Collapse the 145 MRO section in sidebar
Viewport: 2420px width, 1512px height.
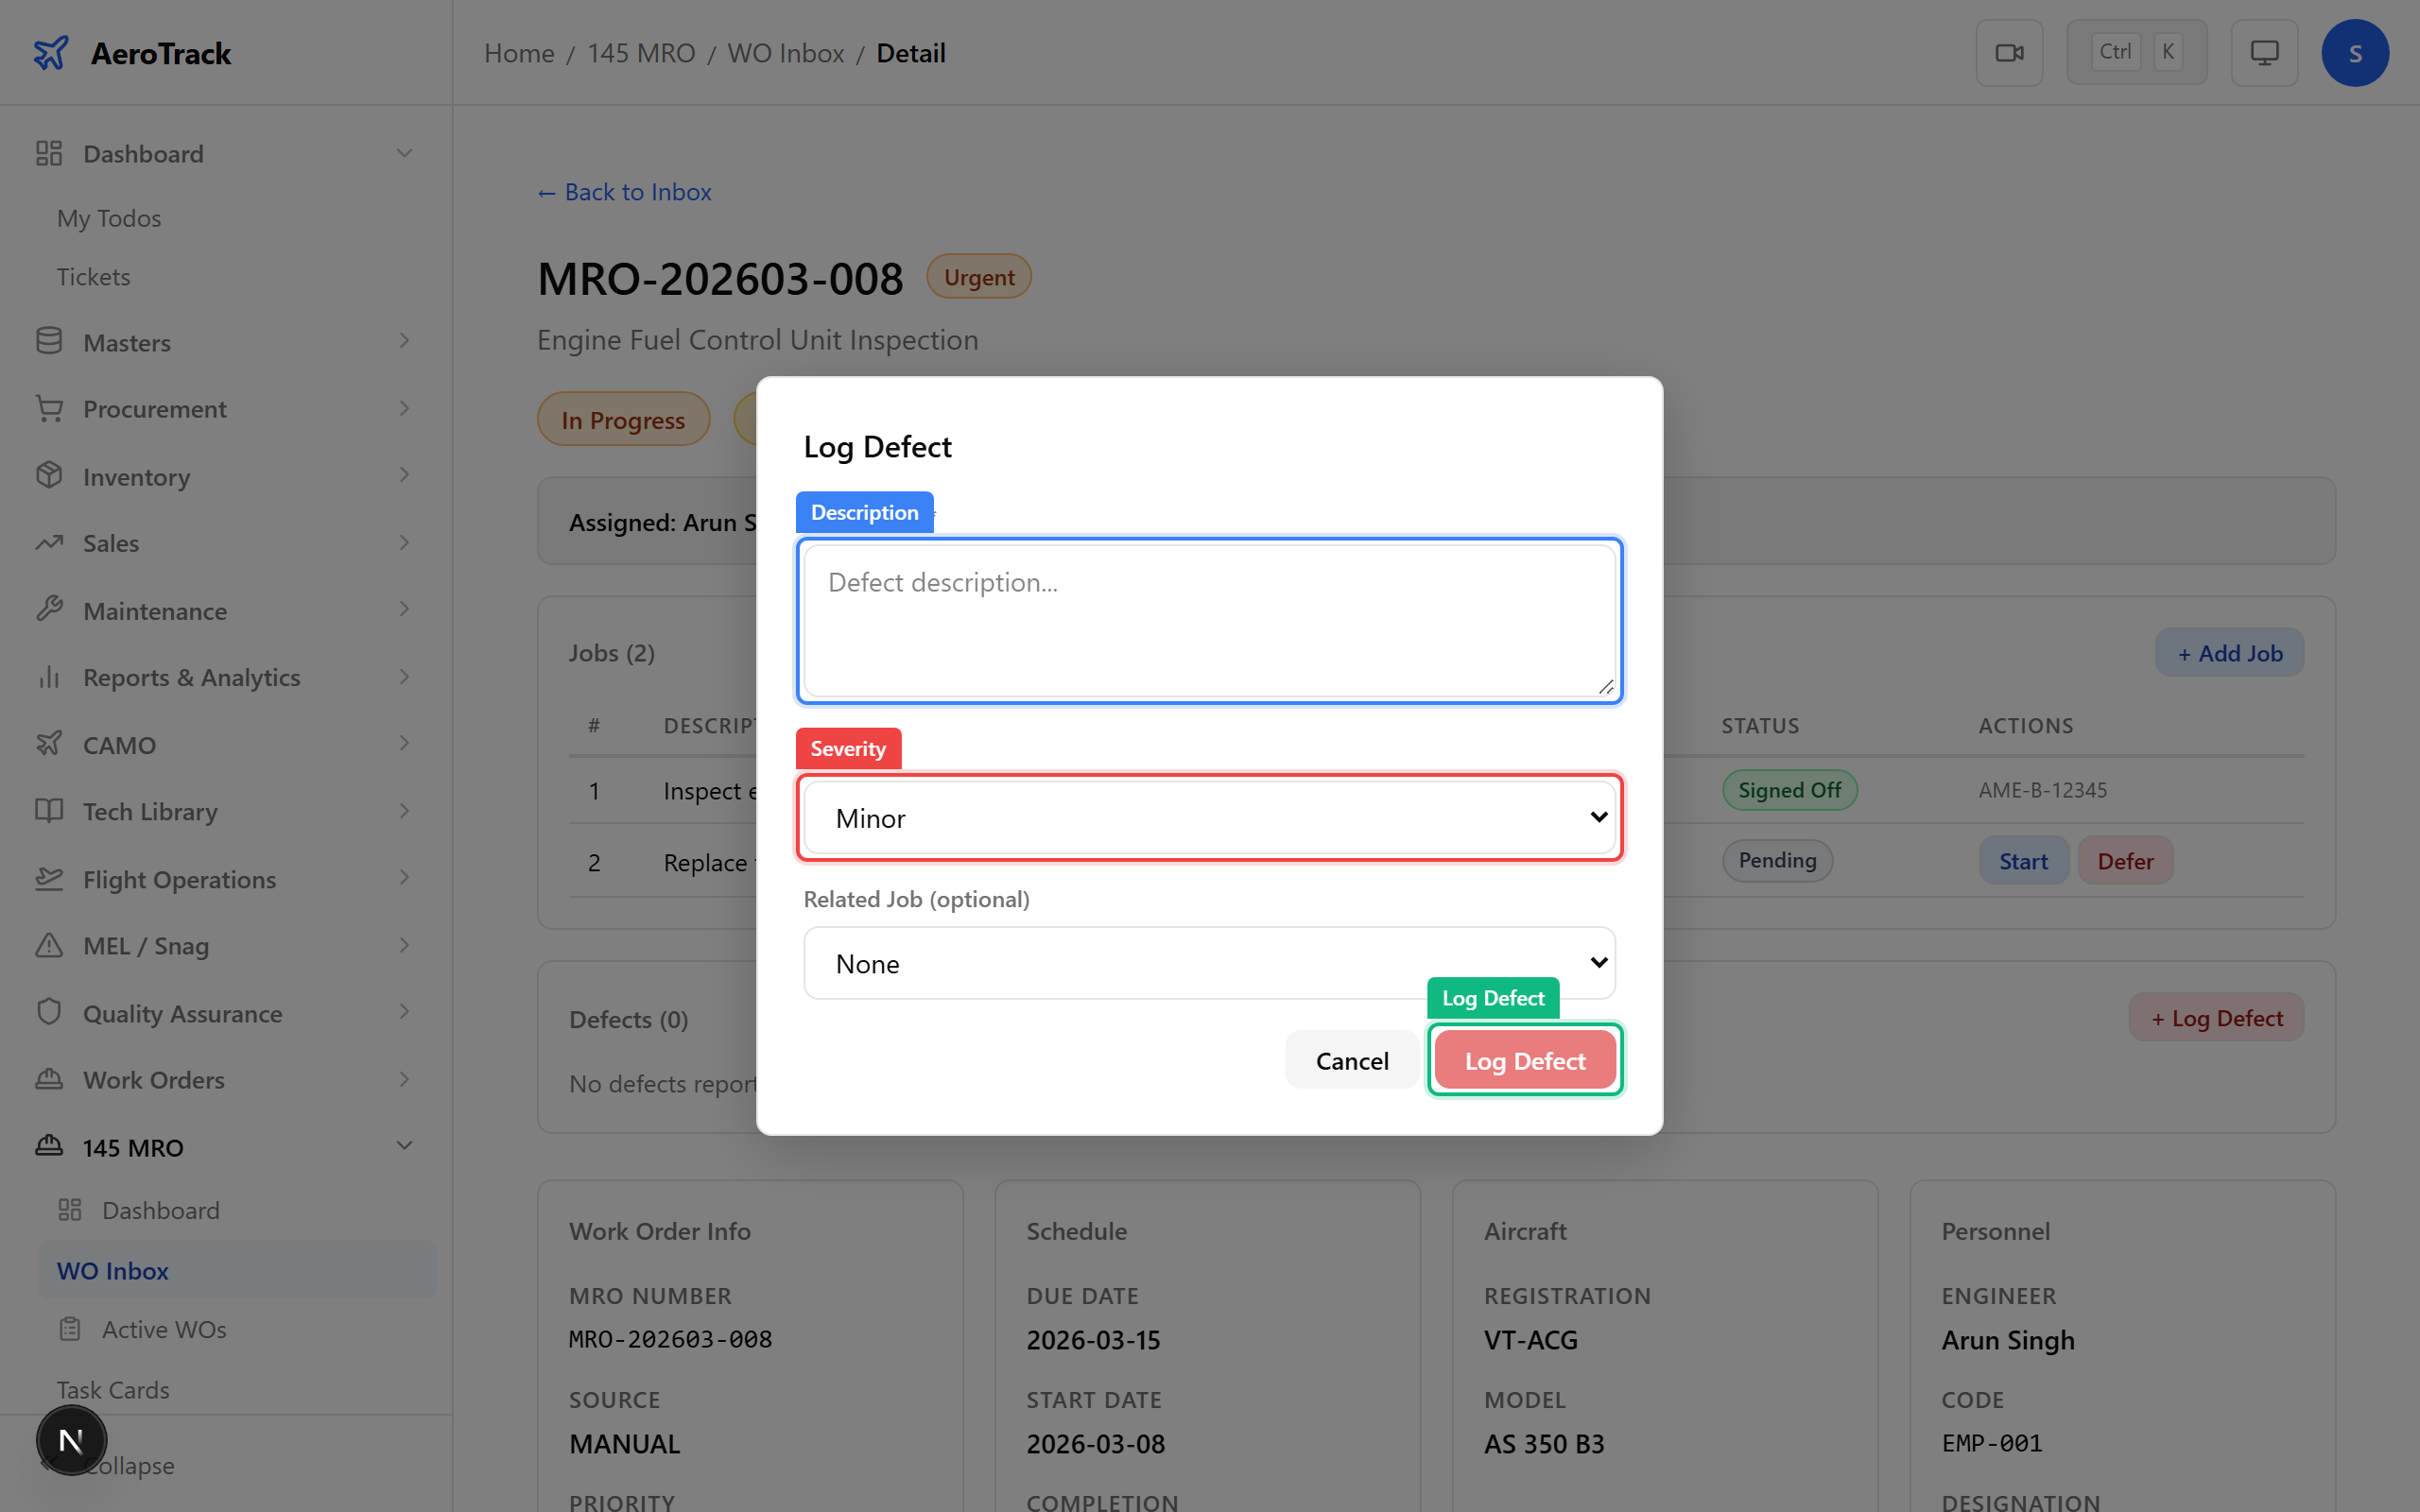pyautogui.click(x=404, y=1146)
